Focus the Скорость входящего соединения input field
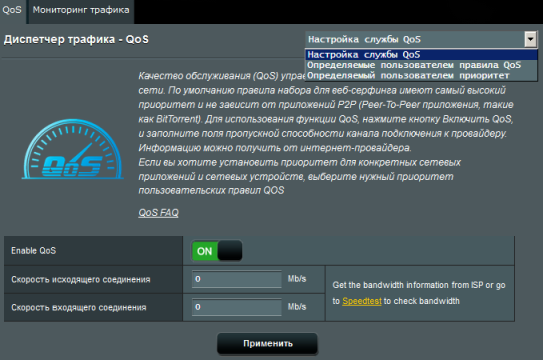This screenshot has width=543, height=360. coord(237,307)
